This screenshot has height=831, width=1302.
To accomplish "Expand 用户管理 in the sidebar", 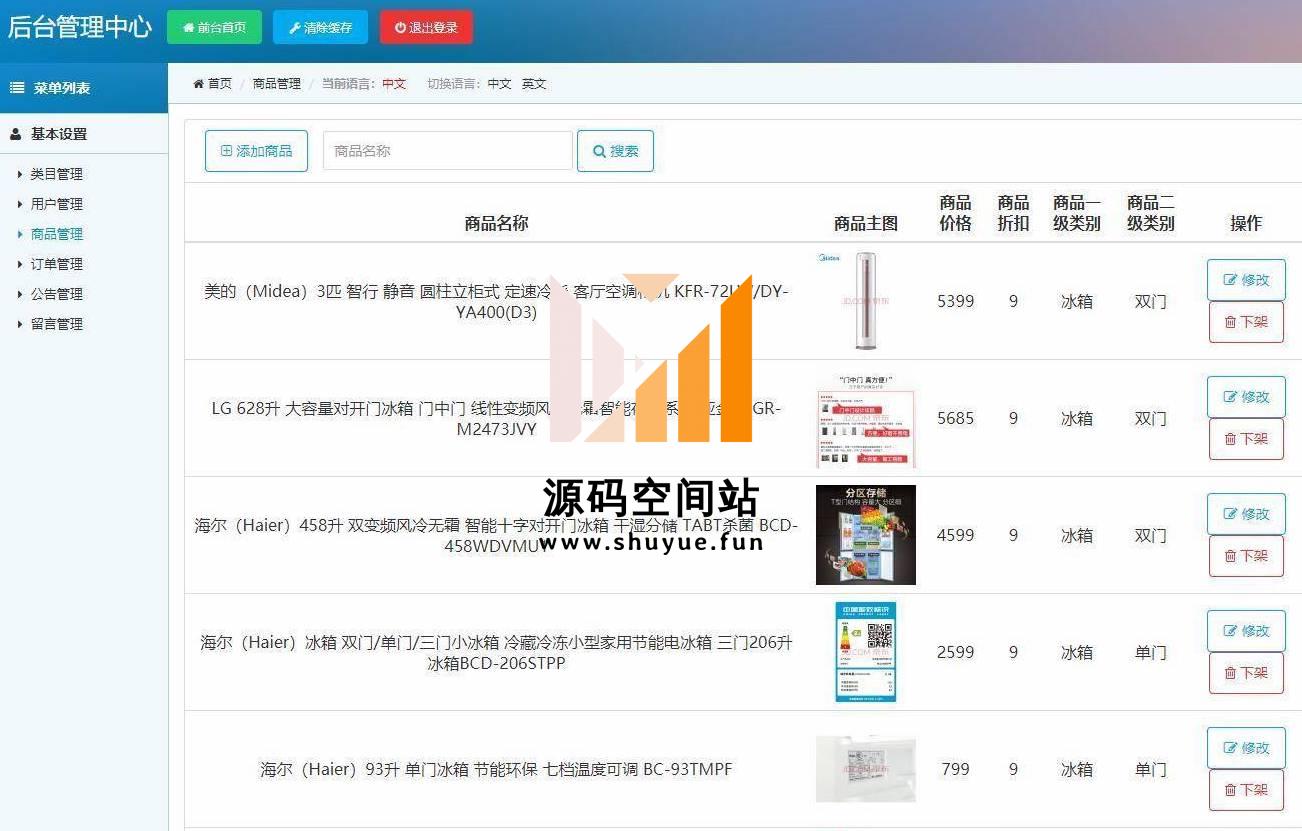I will 56,204.
